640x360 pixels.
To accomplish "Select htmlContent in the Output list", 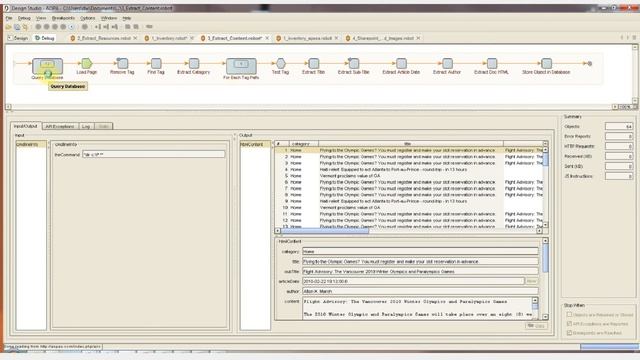I will click(255, 144).
